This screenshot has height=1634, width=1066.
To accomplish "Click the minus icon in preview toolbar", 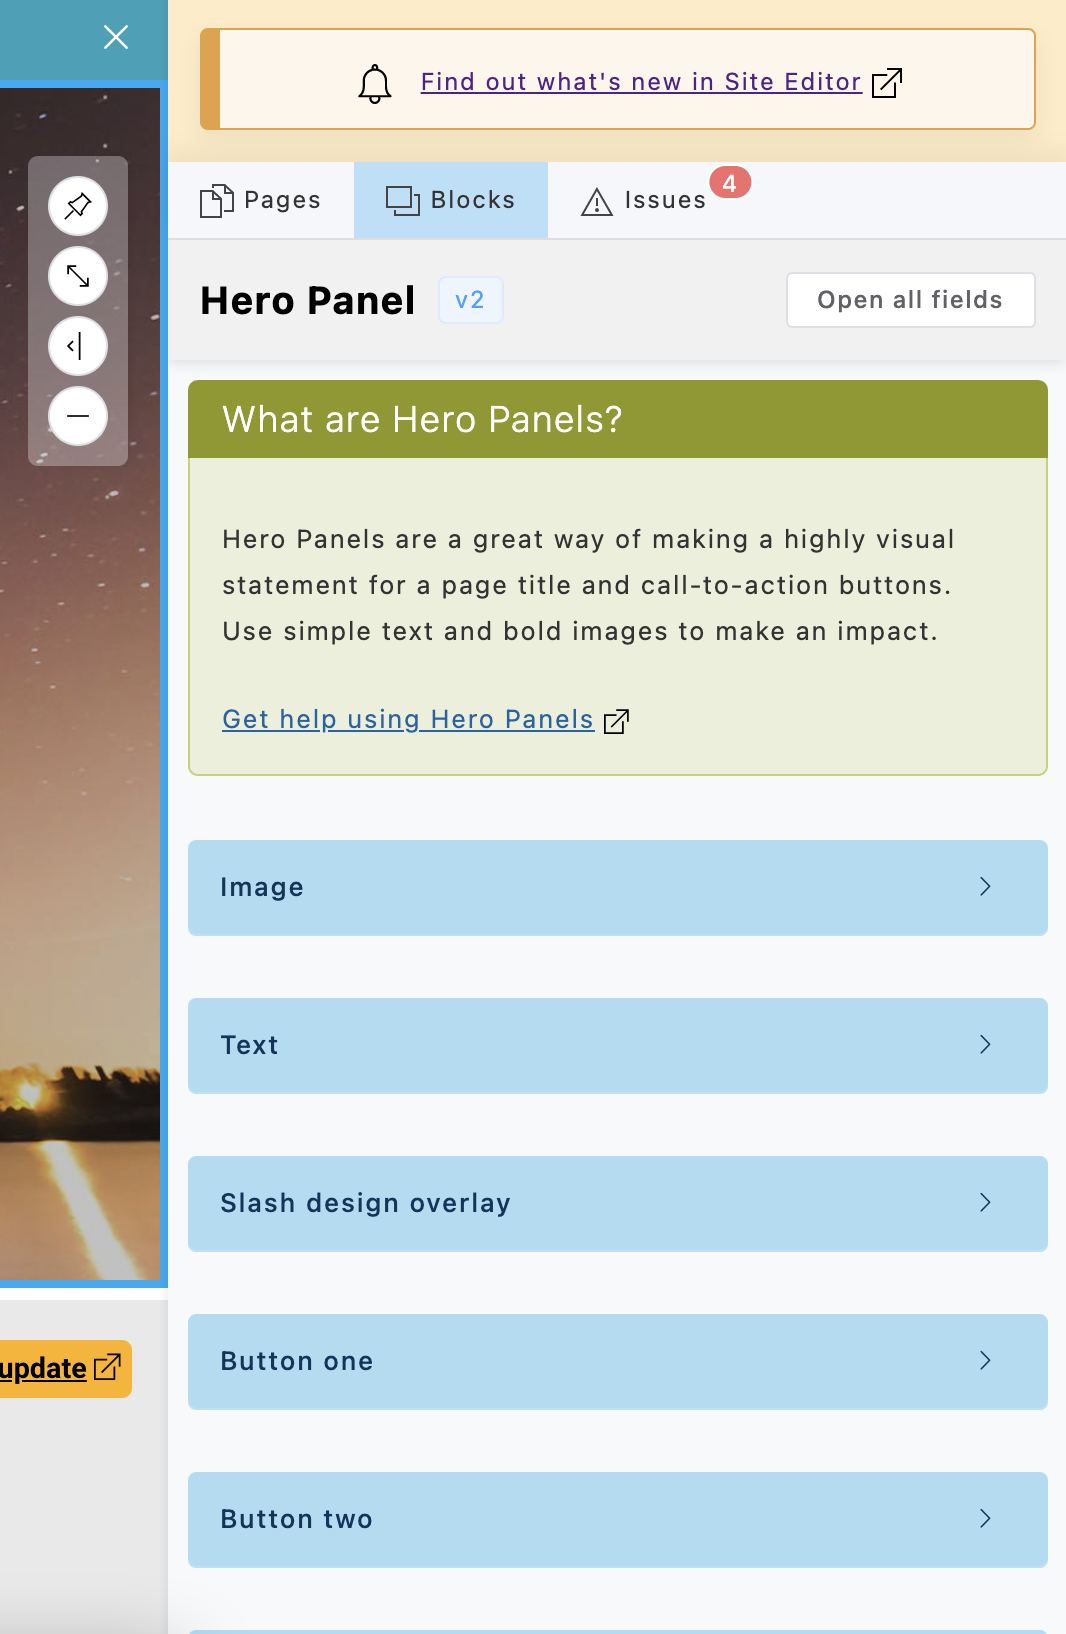I will pos(78,416).
